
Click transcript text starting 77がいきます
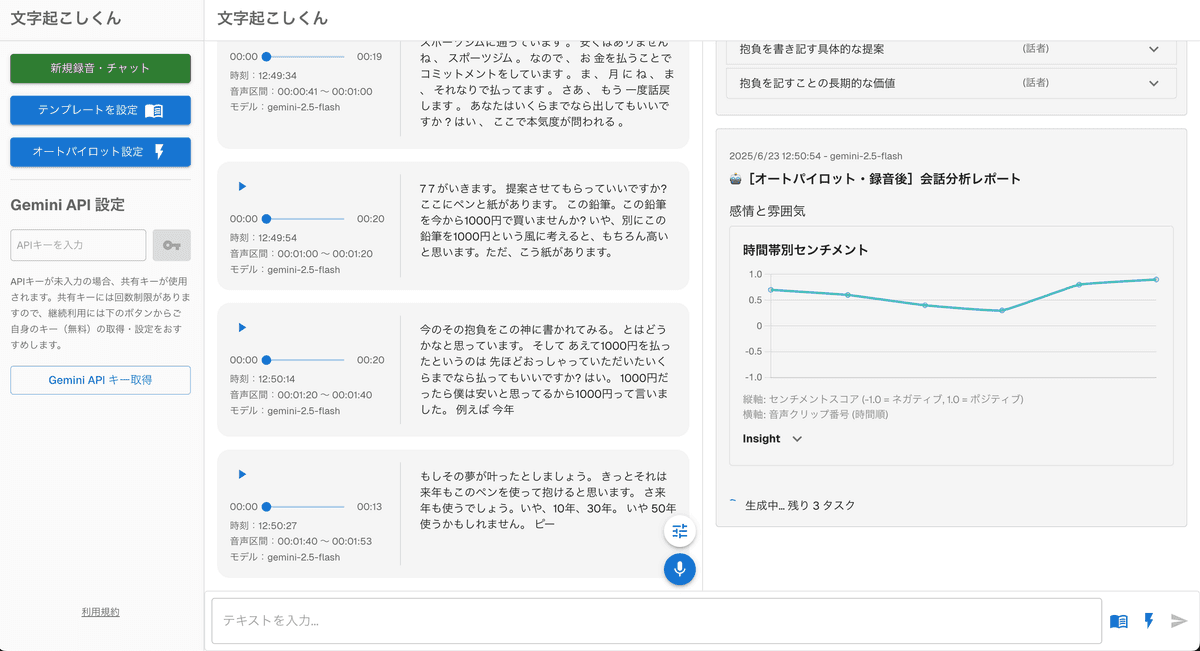(544, 220)
